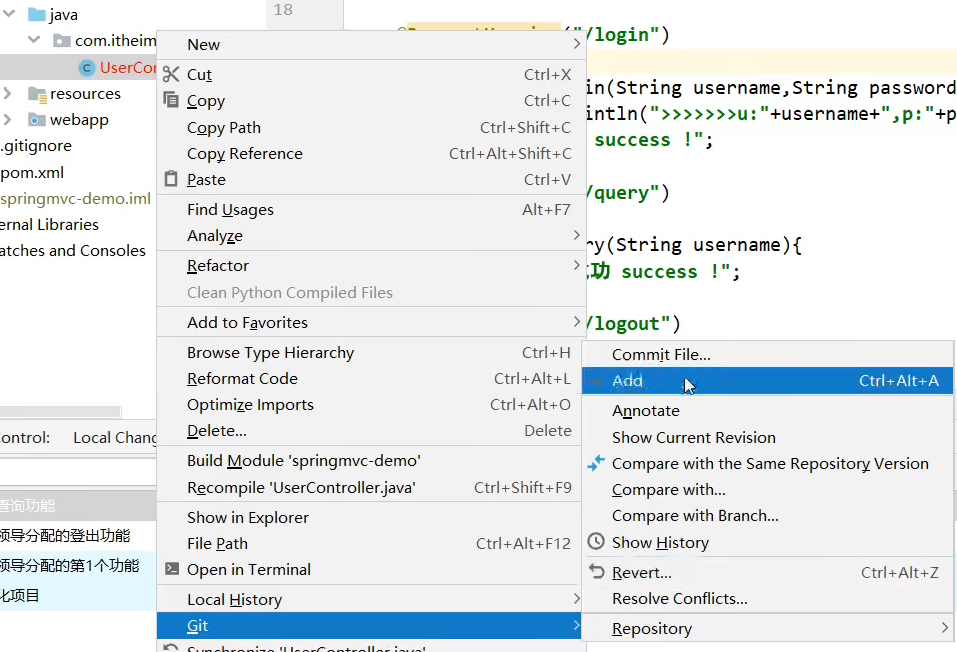
Task: Click the webapp folder icon
Action: point(37,120)
